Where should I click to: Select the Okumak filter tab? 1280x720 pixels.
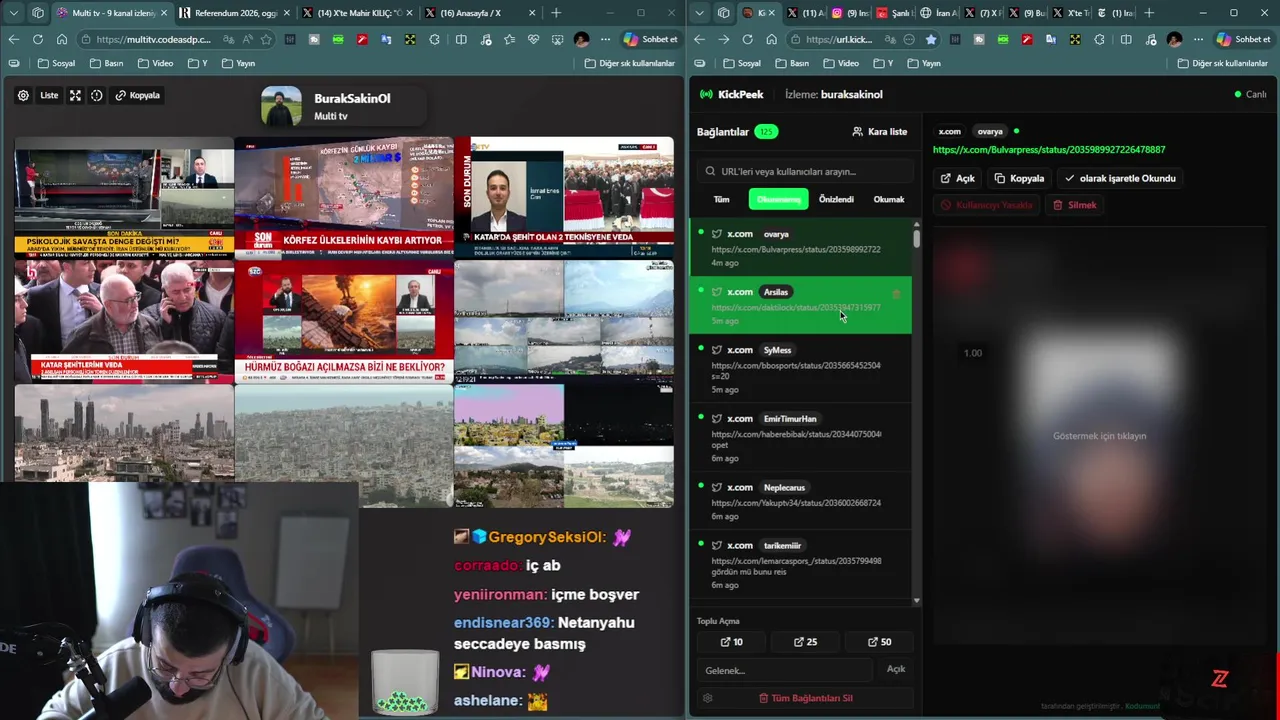pyautogui.click(x=889, y=199)
